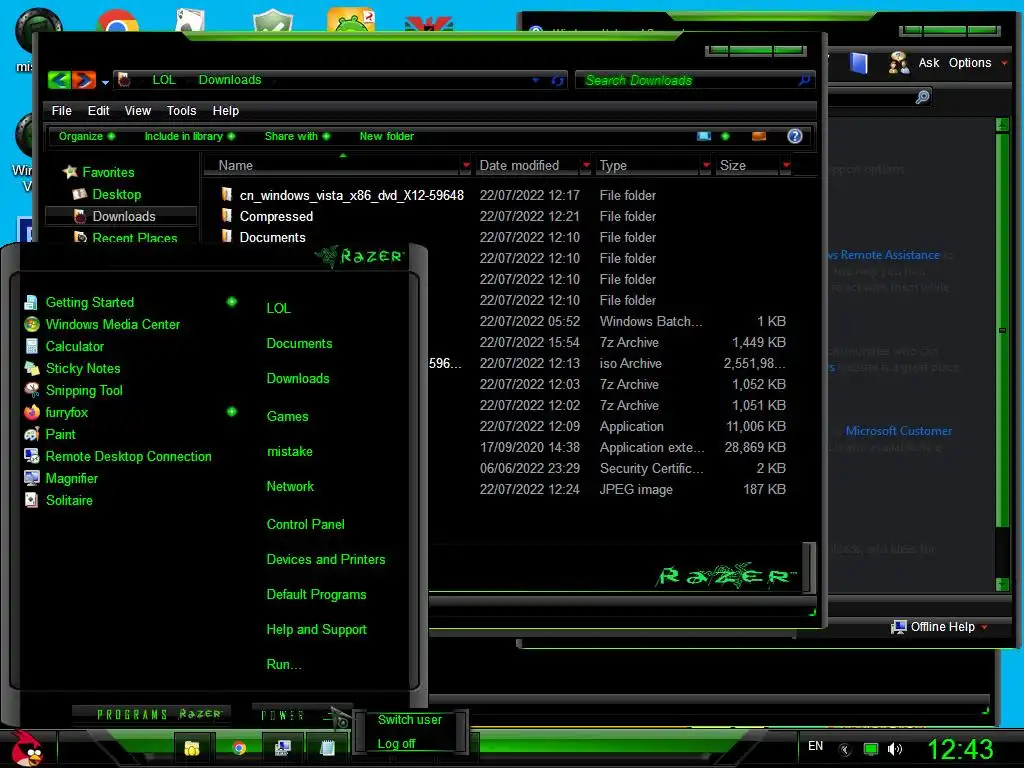Open Devices and Printers

325,560
